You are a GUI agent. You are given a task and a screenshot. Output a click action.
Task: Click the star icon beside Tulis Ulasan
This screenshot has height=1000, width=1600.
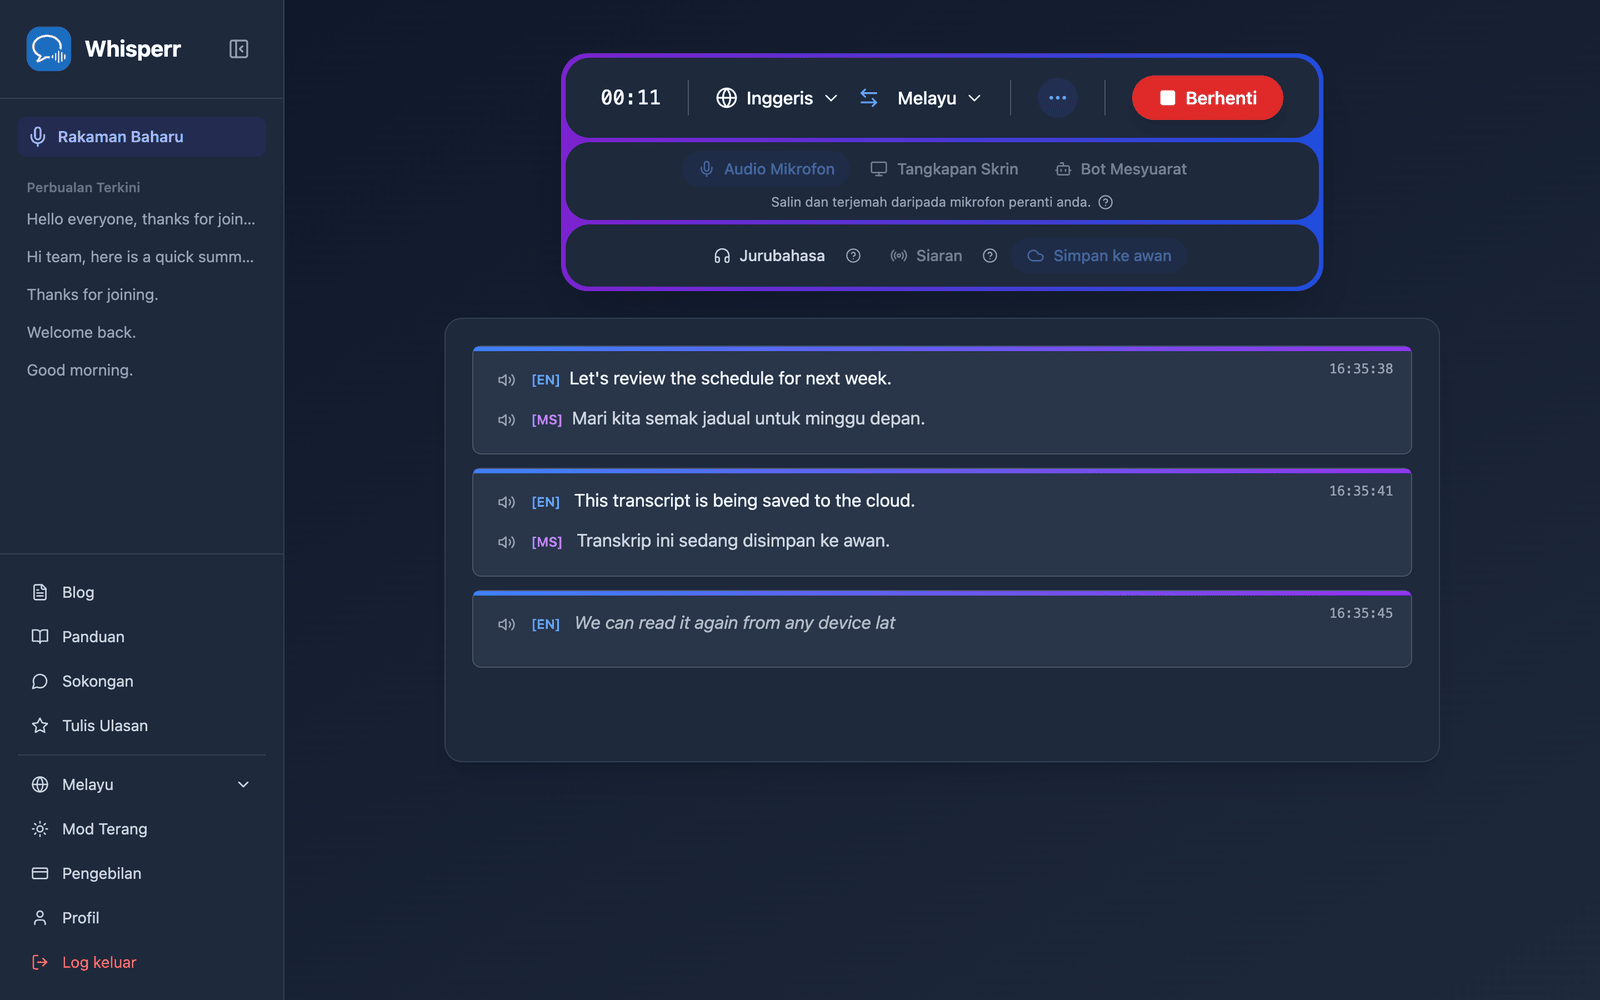coord(40,726)
